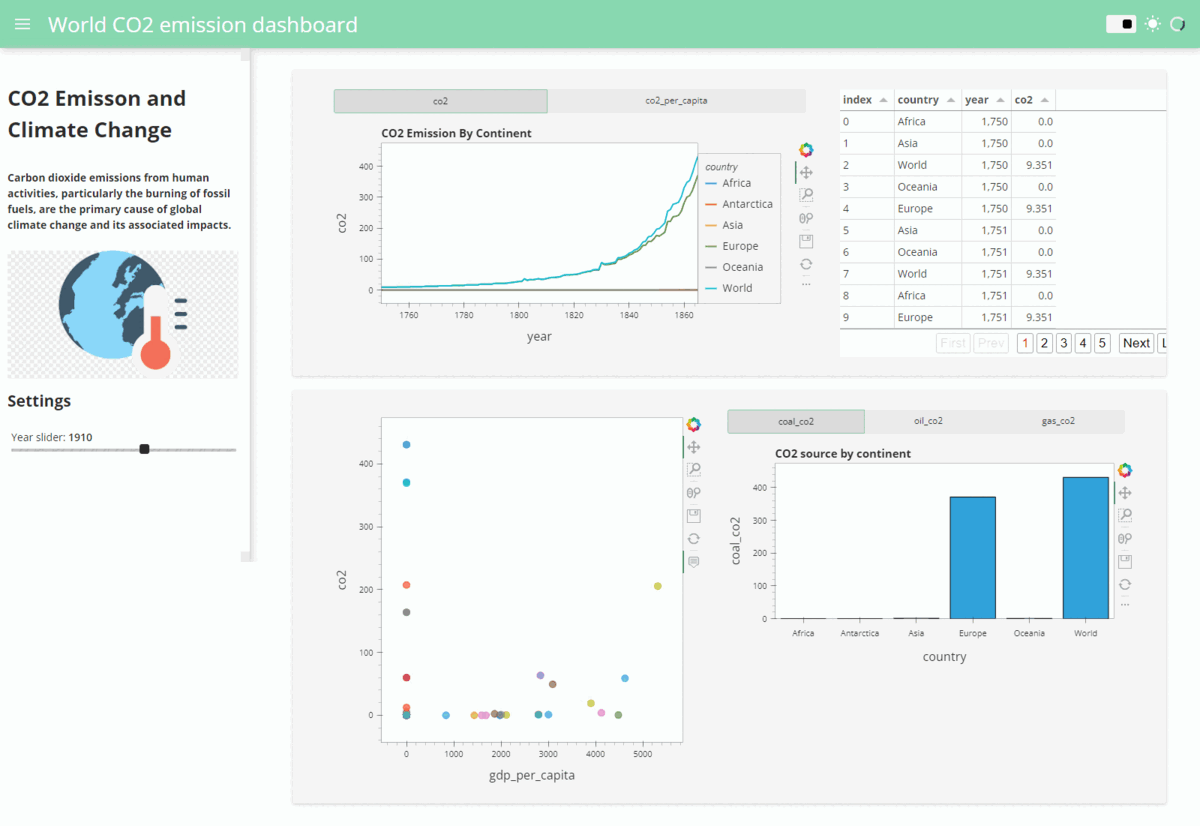Go to page 3 of the data table
The image size is (1200, 826).
[x=1063, y=342]
